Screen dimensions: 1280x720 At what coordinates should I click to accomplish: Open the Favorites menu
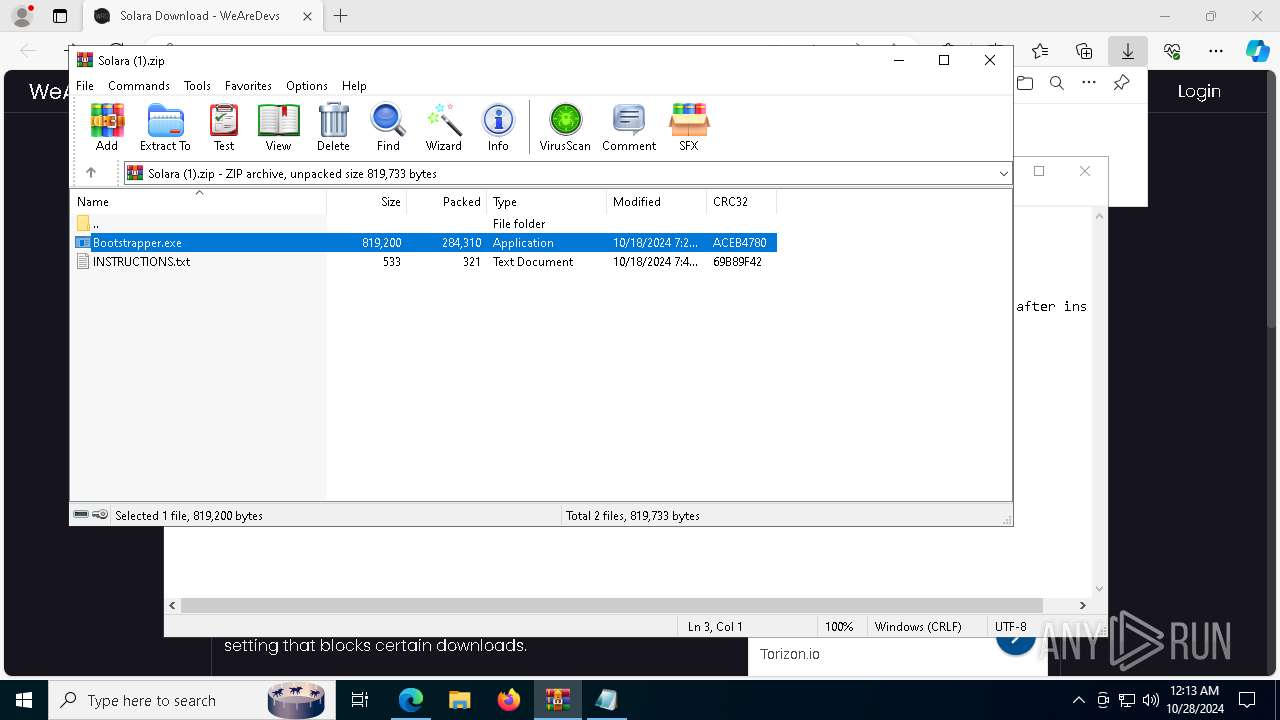[248, 86]
